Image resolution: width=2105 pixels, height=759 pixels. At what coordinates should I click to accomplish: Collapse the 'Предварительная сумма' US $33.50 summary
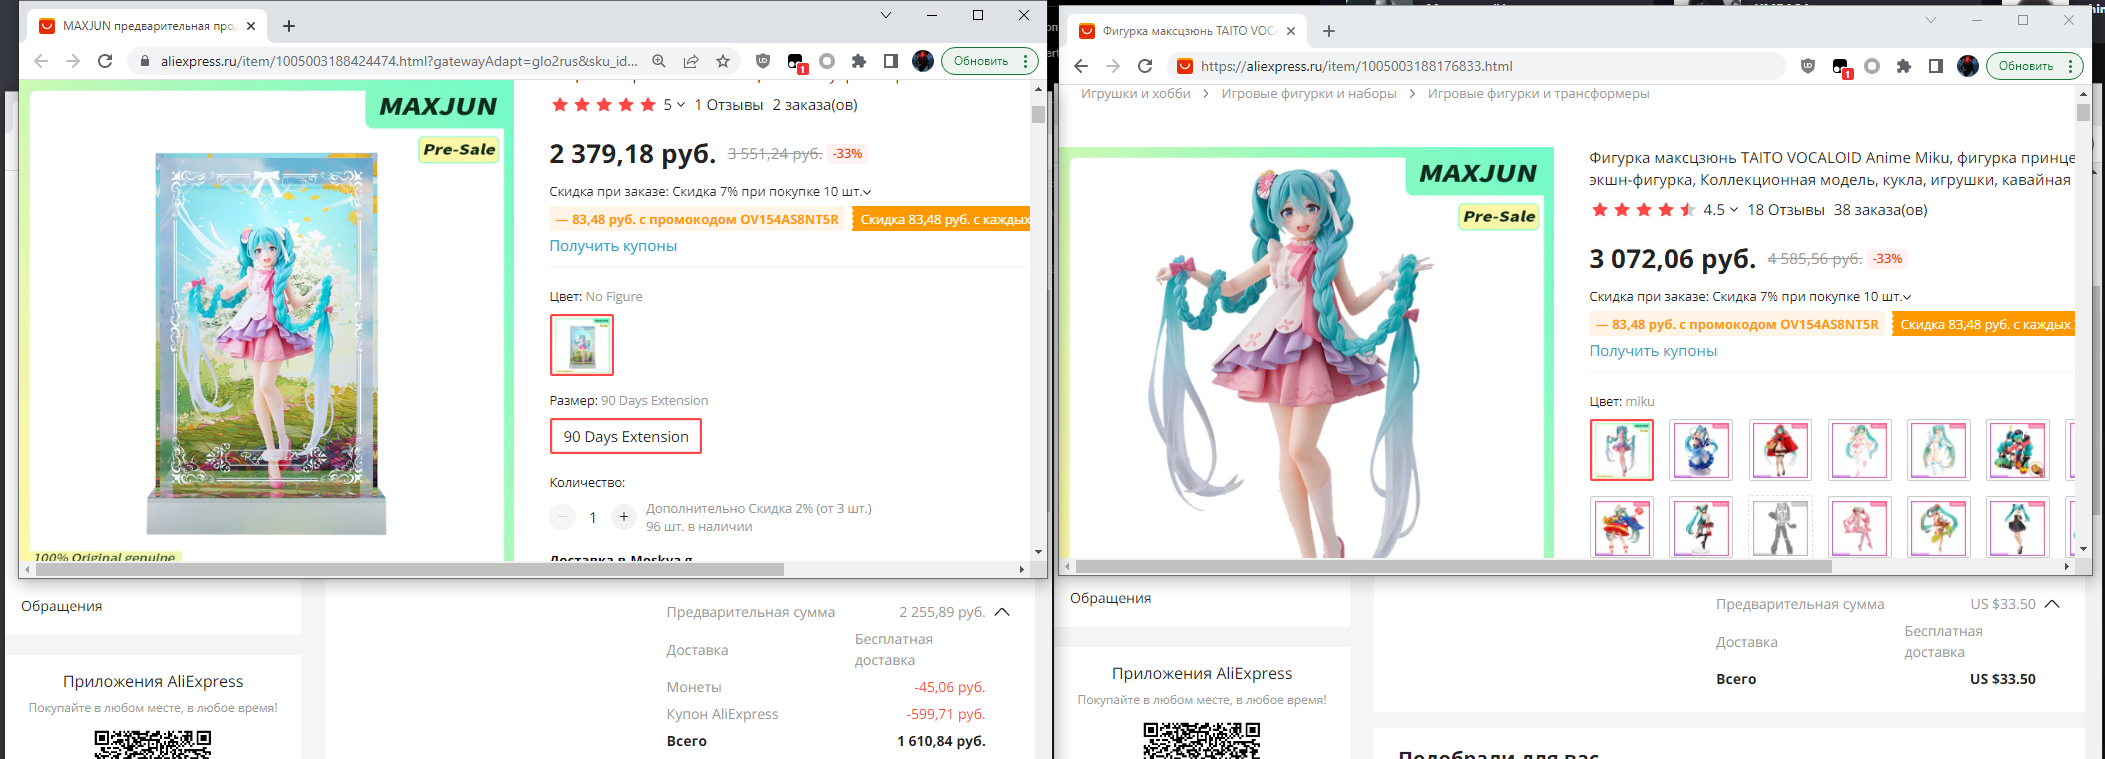[x=2053, y=604]
